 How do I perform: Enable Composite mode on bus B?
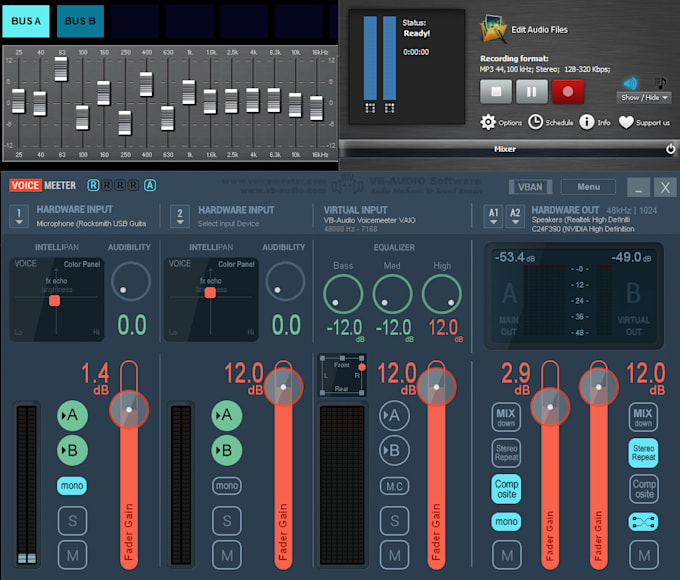coord(644,489)
